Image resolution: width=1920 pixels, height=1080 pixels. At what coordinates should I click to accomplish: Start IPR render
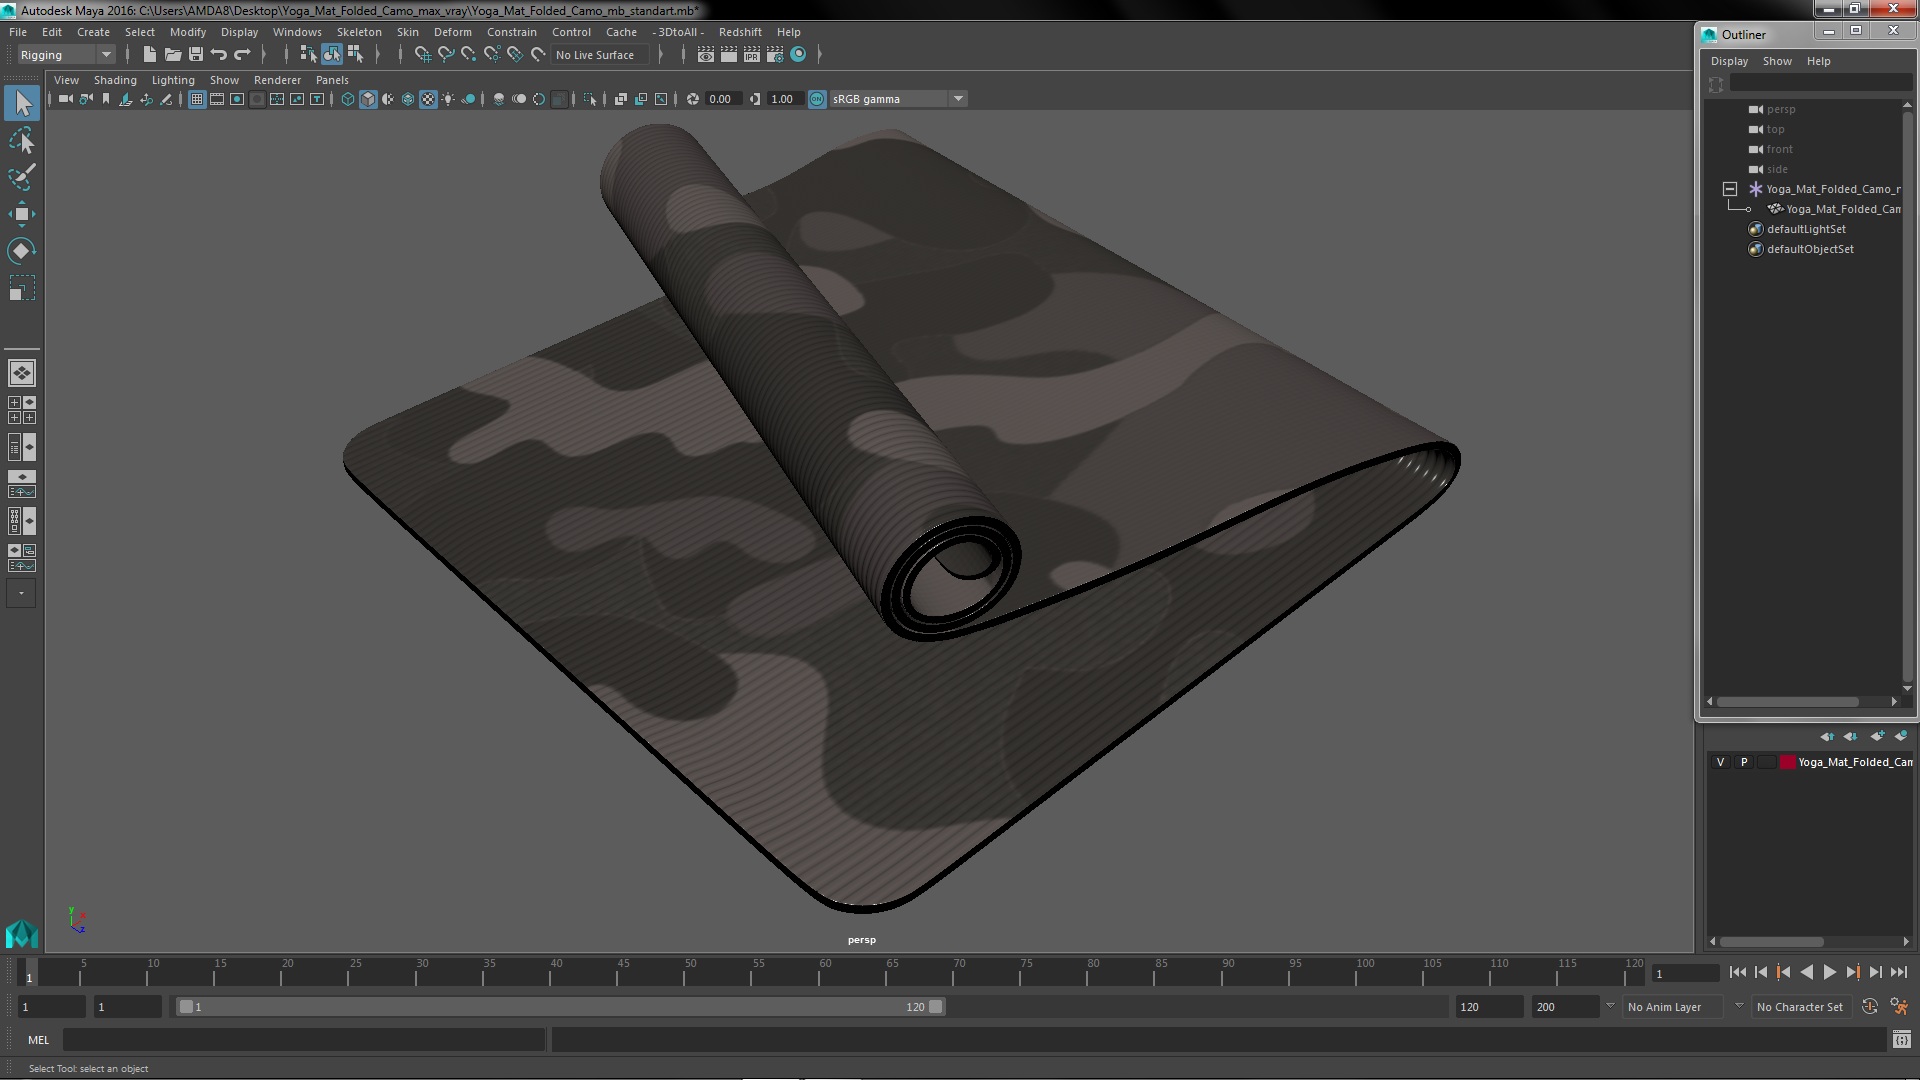[752, 55]
